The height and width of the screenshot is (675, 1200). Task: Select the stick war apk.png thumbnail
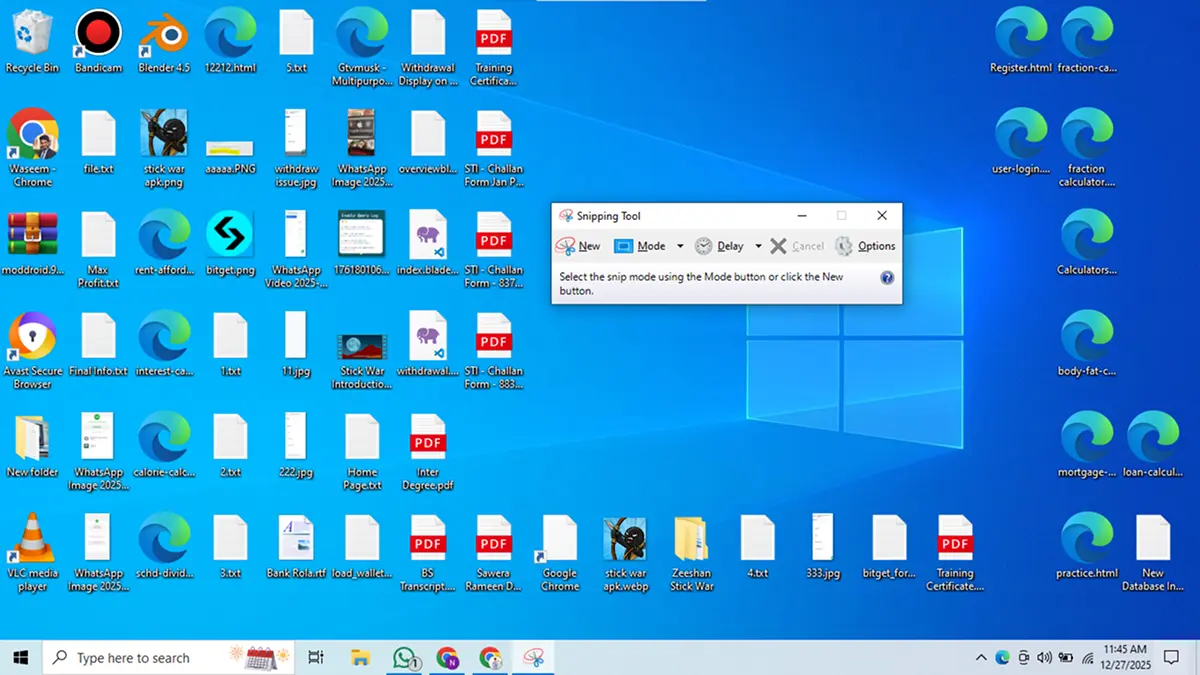164,148
